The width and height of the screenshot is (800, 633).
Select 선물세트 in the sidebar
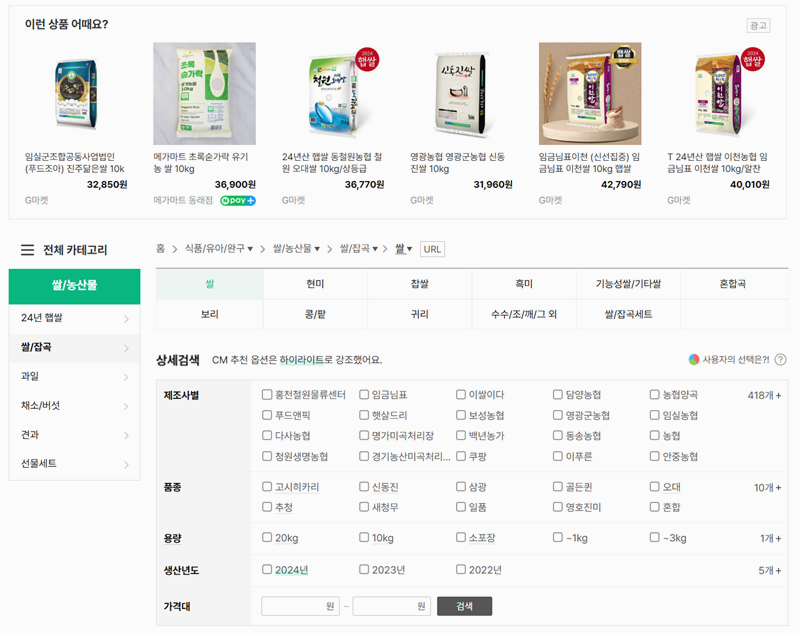74,464
